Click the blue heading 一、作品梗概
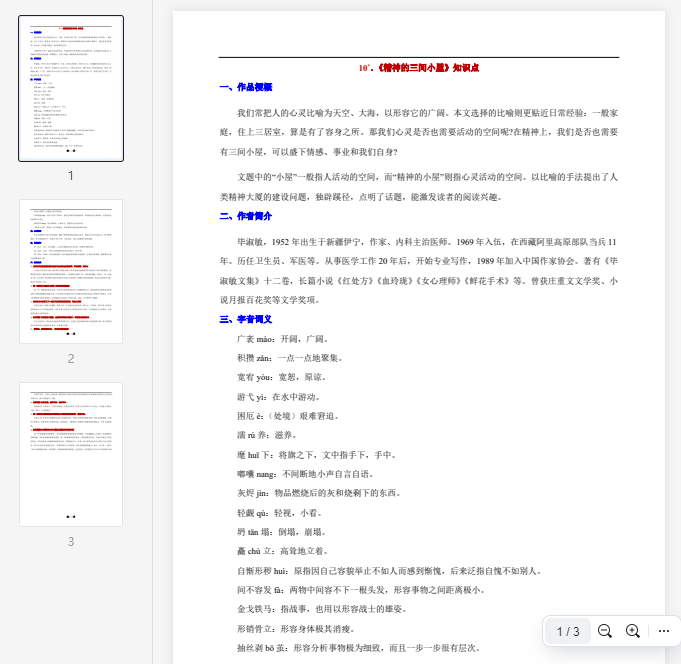The image size is (681, 664). [x=245, y=87]
